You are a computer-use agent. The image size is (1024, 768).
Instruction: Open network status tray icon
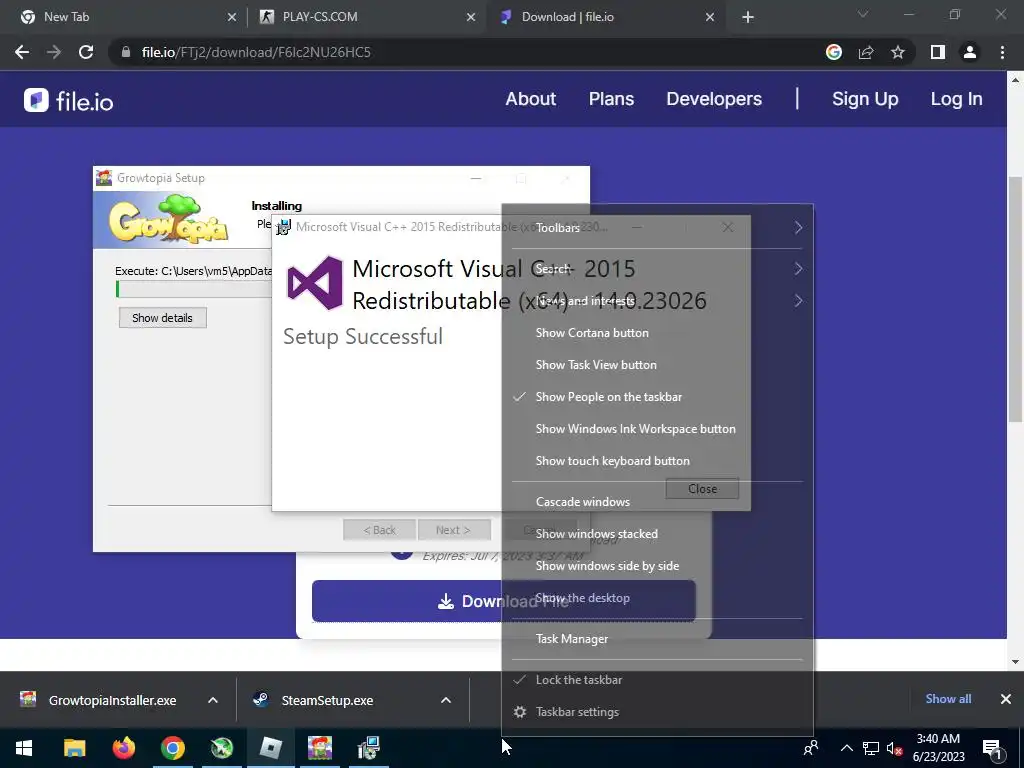click(x=871, y=748)
